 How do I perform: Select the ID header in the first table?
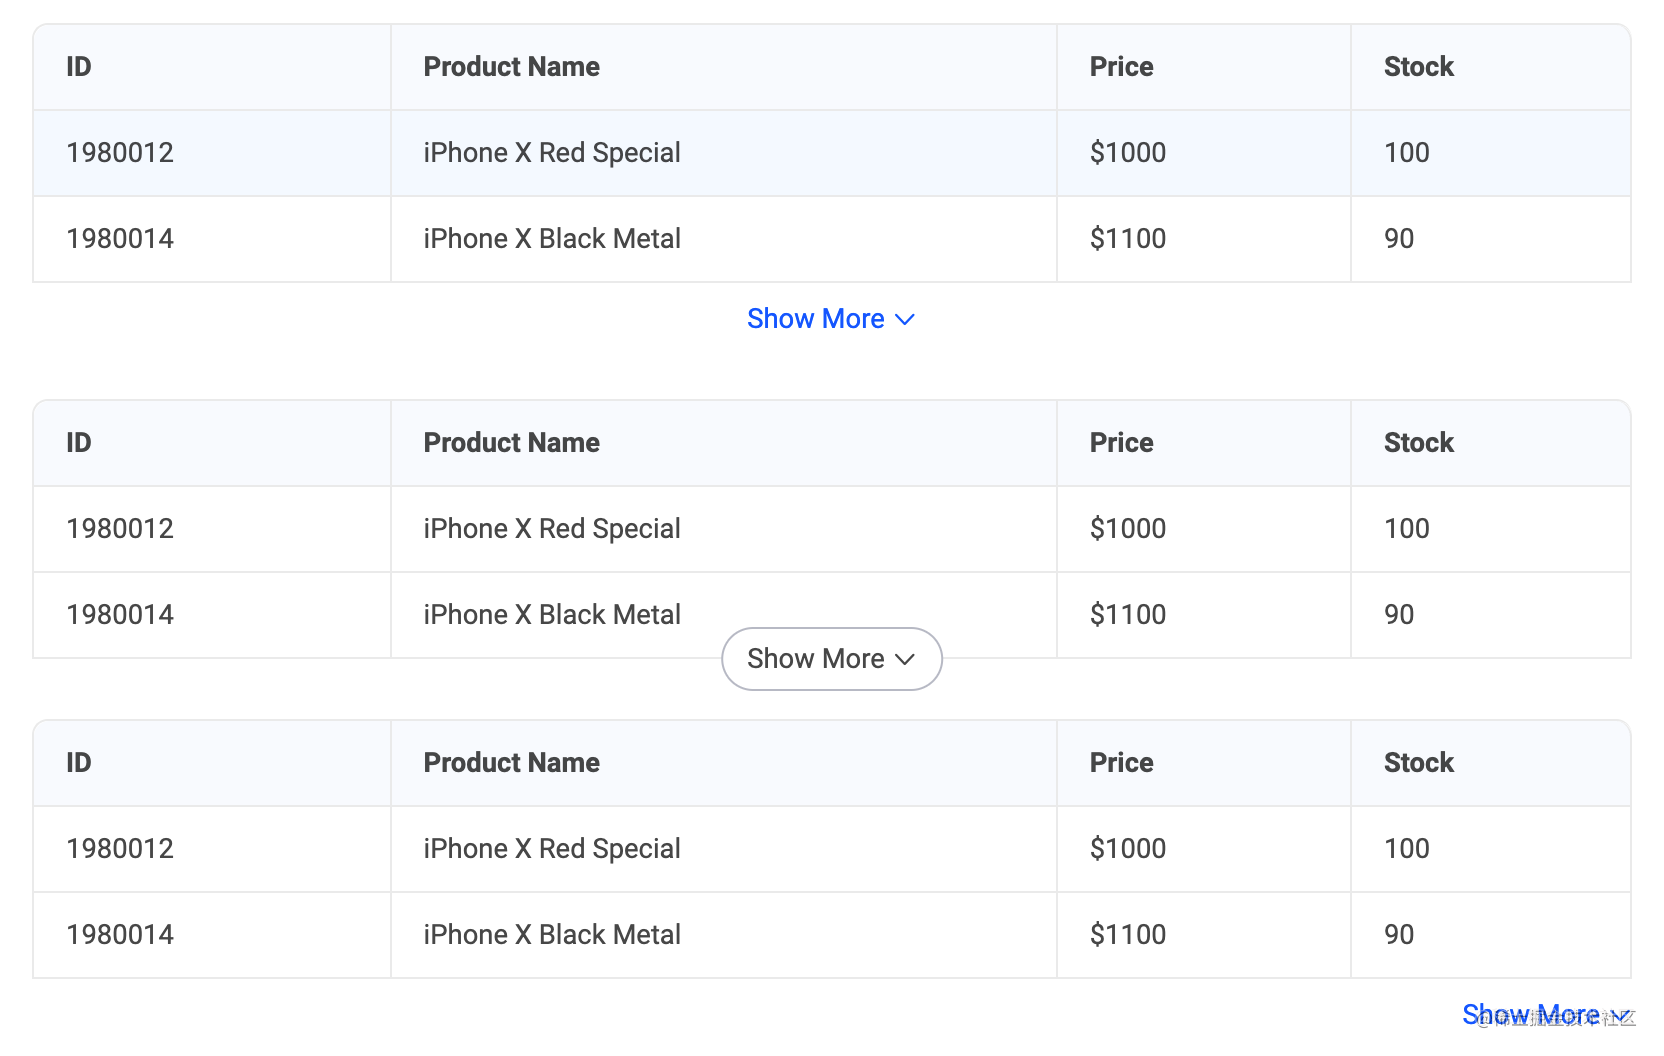(x=79, y=67)
